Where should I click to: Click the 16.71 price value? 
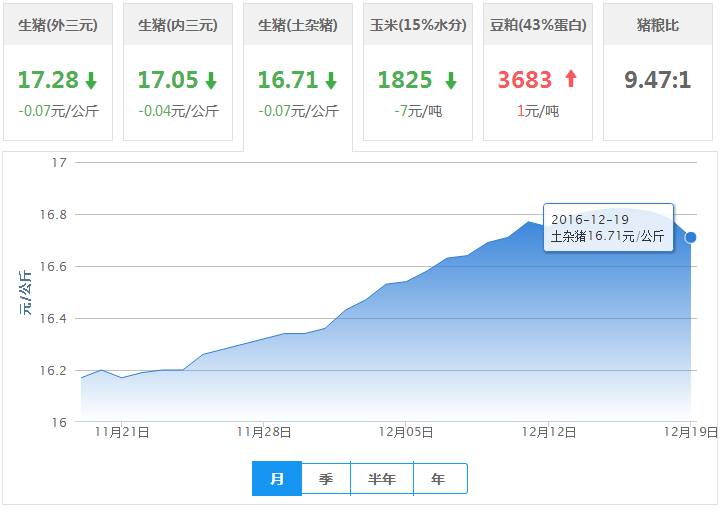(x=288, y=80)
